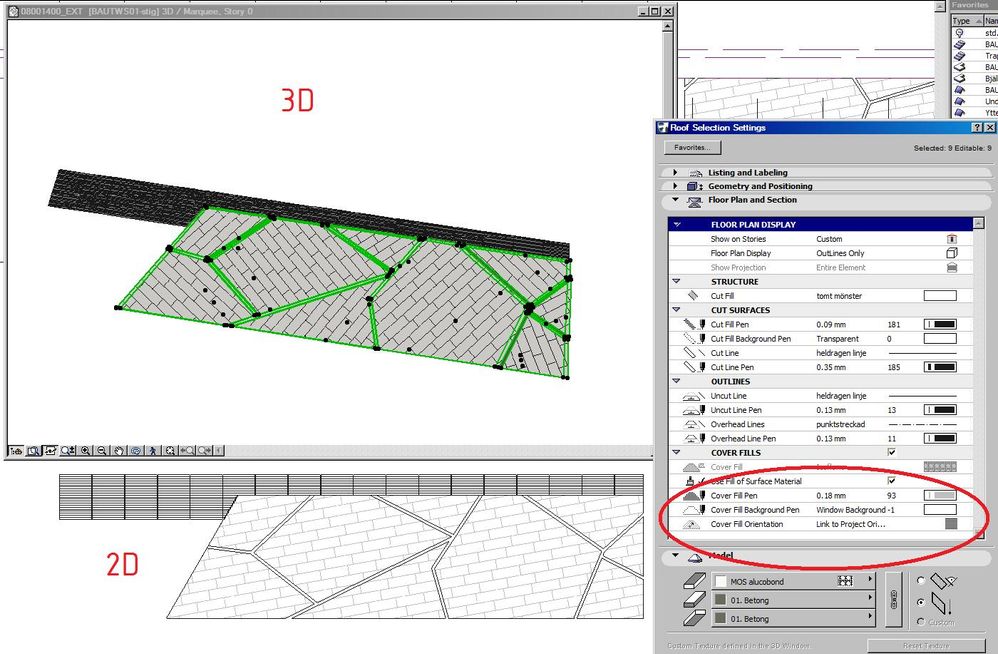Select the Pan hand tool in 3D window
Screen dimensions: 998x654
119,450
